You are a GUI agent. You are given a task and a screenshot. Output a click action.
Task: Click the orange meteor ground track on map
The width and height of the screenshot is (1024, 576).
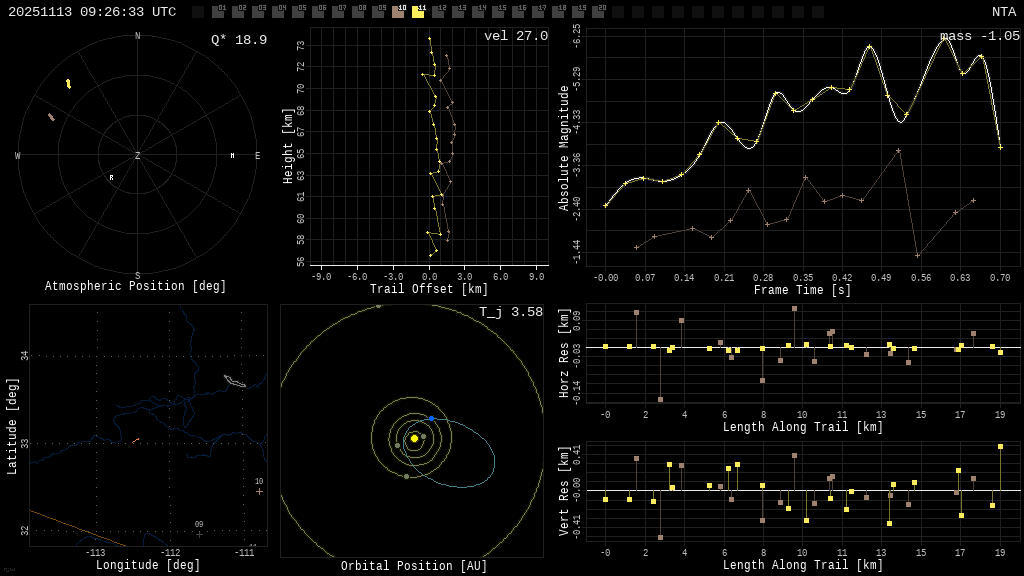pos(136,440)
